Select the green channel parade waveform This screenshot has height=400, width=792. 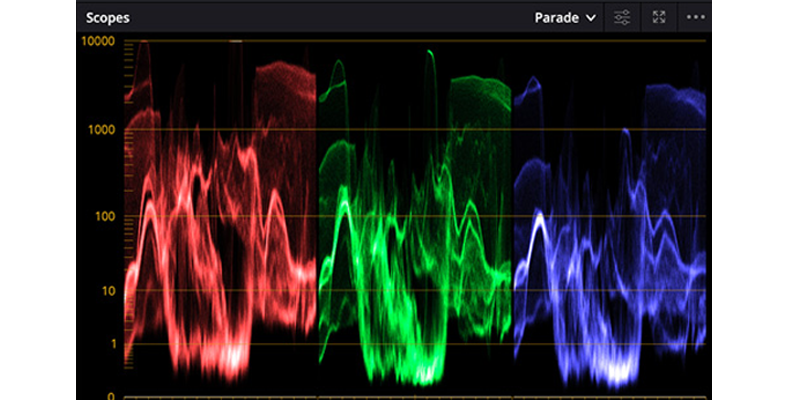coord(415,217)
